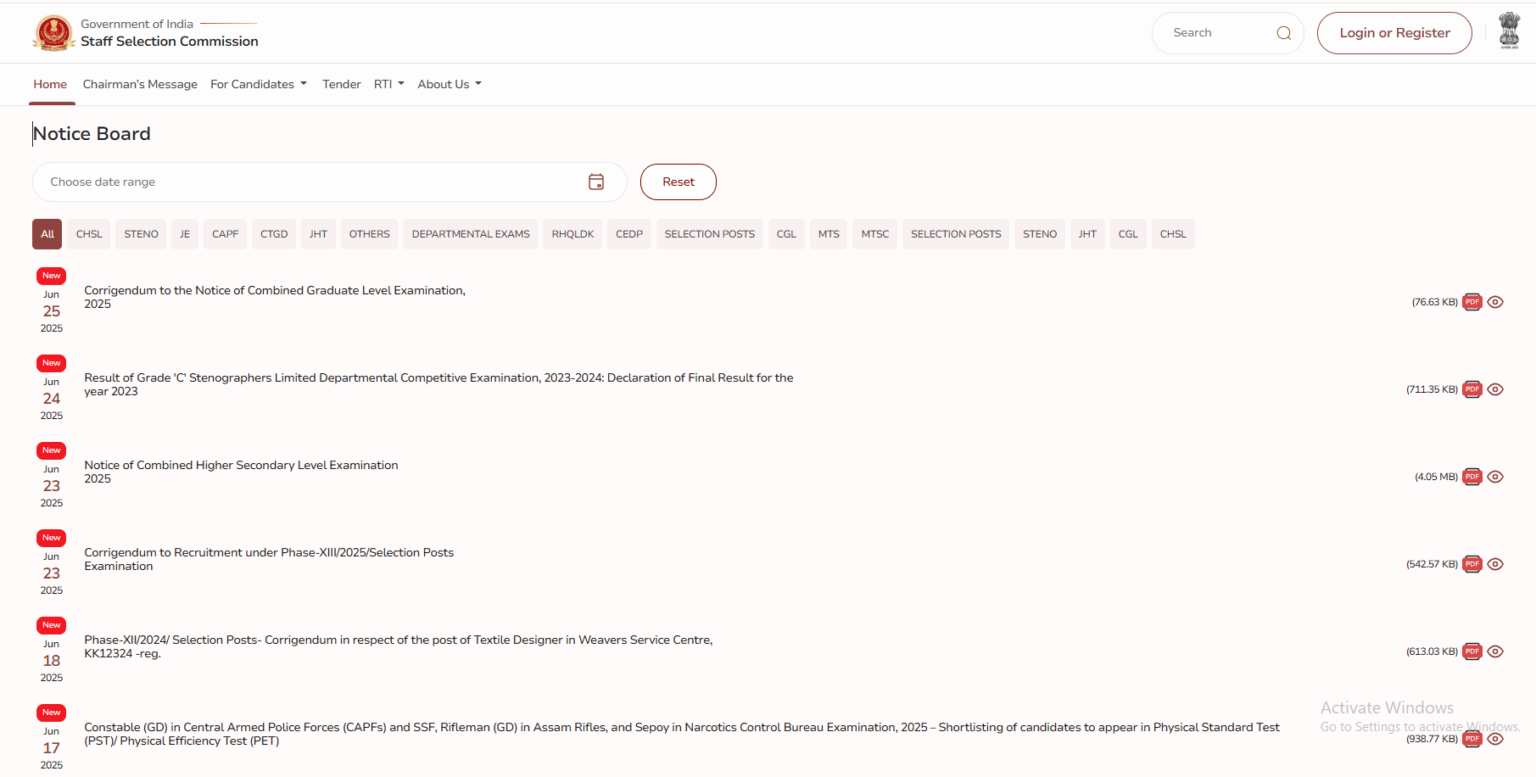Click the Staff Selection Commission logo
Image resolution: width=1536 pixels, height=777 pixels.
coord(54,32)
